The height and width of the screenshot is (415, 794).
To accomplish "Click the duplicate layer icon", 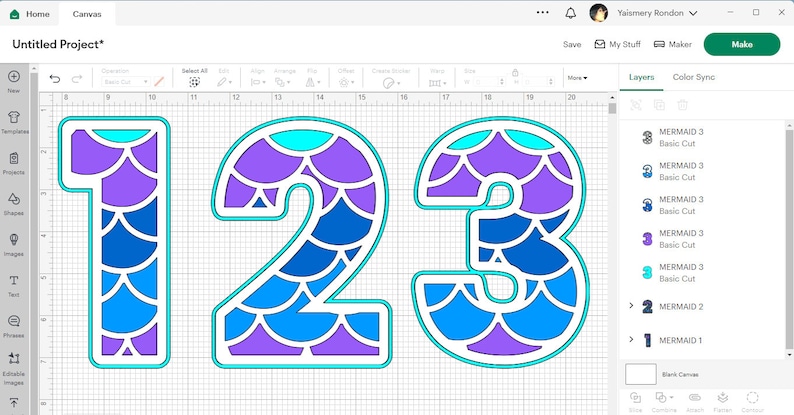I will (x=659, y=105).
